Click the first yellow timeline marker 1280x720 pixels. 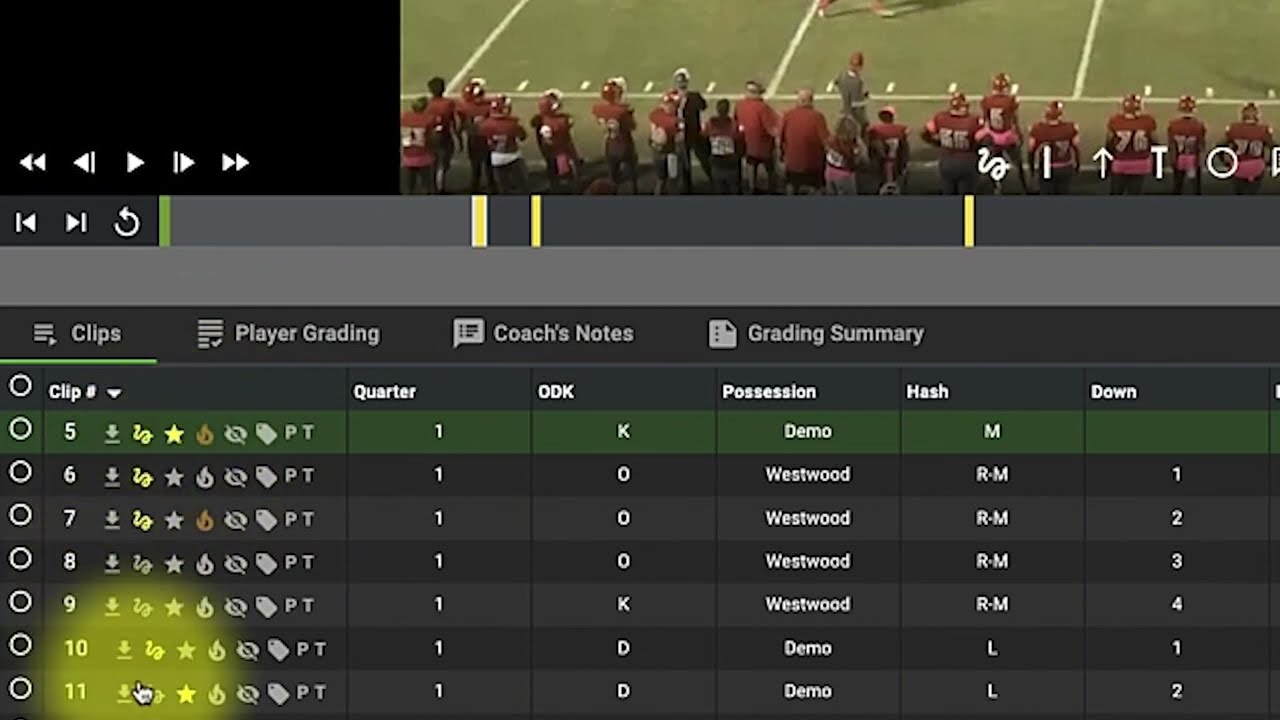click(479, 221)
